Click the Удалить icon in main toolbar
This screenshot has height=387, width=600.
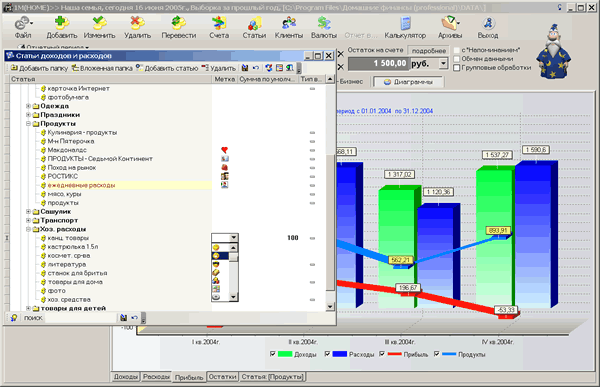point(137,23)
